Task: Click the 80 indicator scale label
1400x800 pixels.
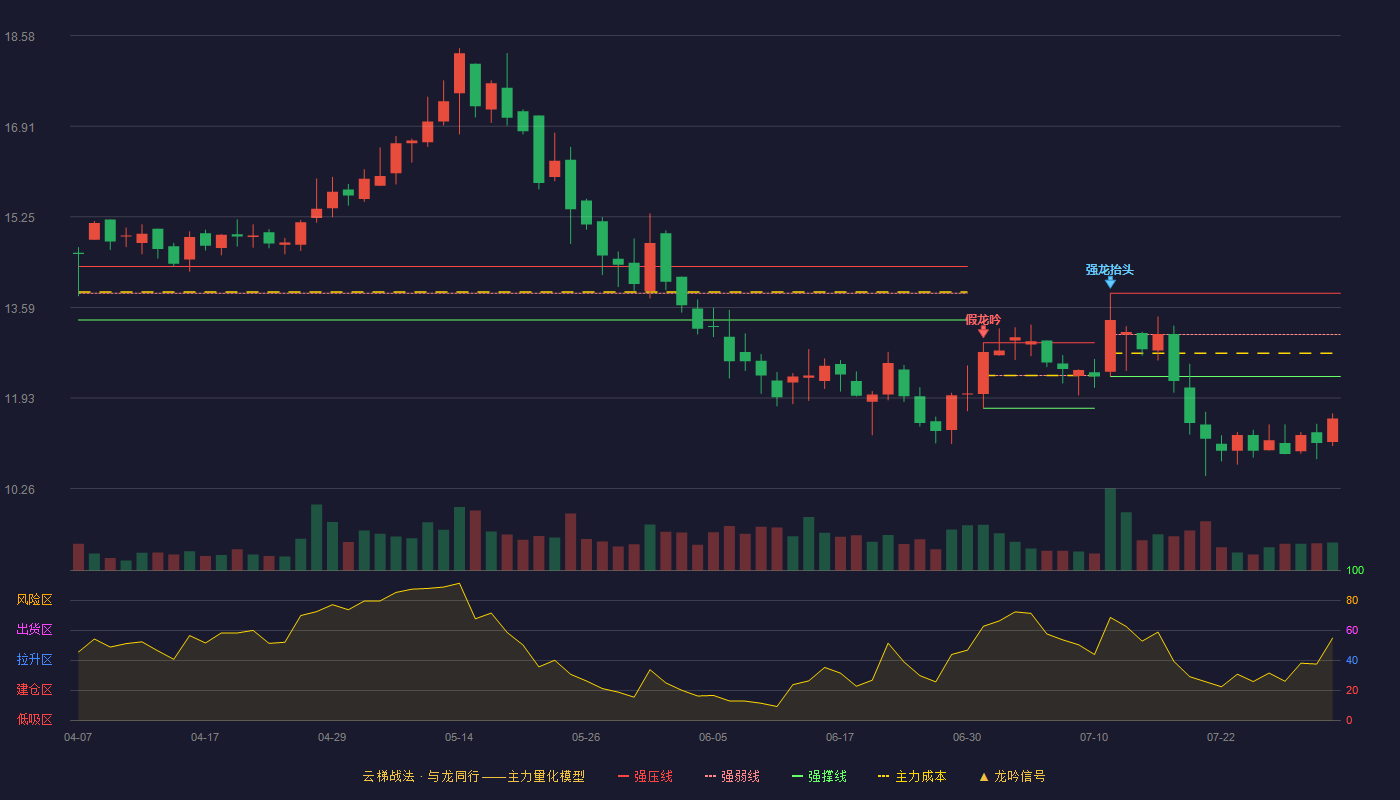Action: pos(1352,600)
